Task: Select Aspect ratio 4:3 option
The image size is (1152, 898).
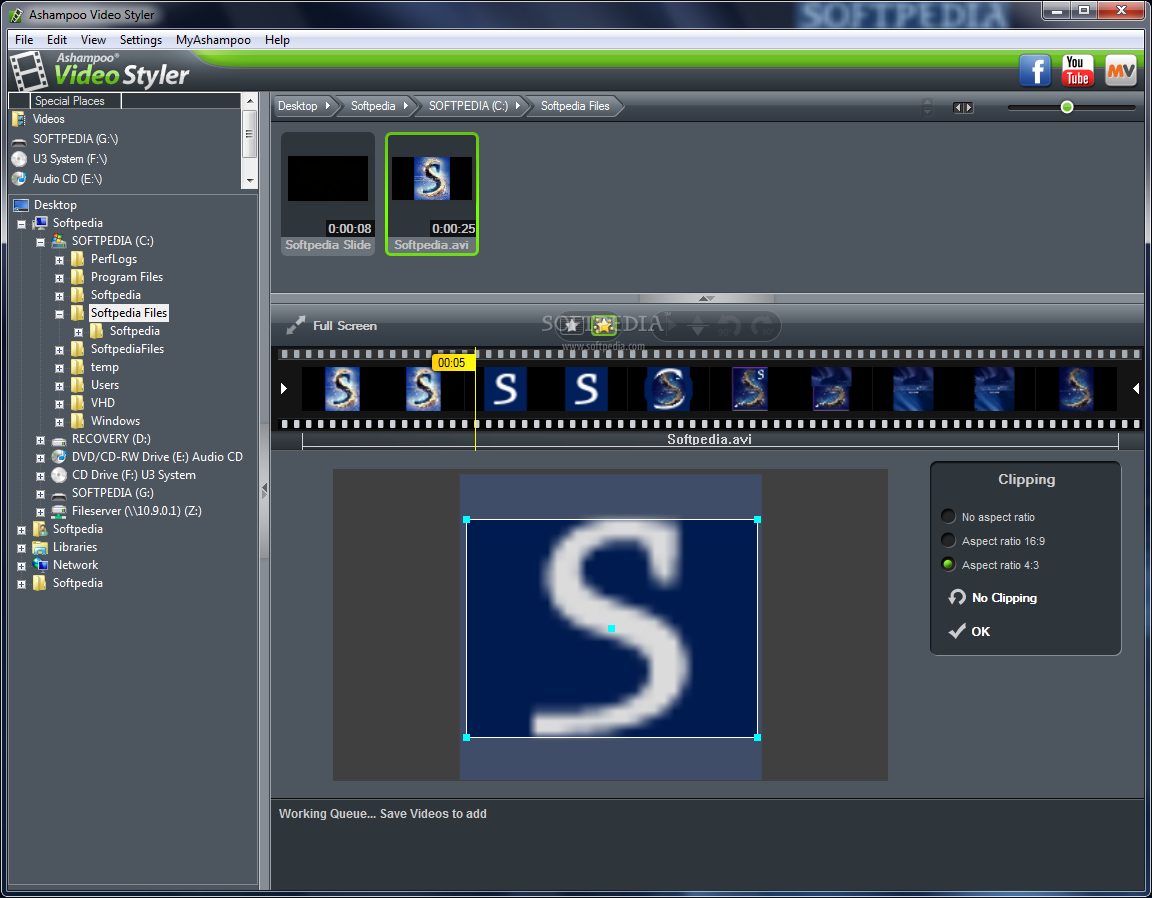Action: (x=948, y=564)
